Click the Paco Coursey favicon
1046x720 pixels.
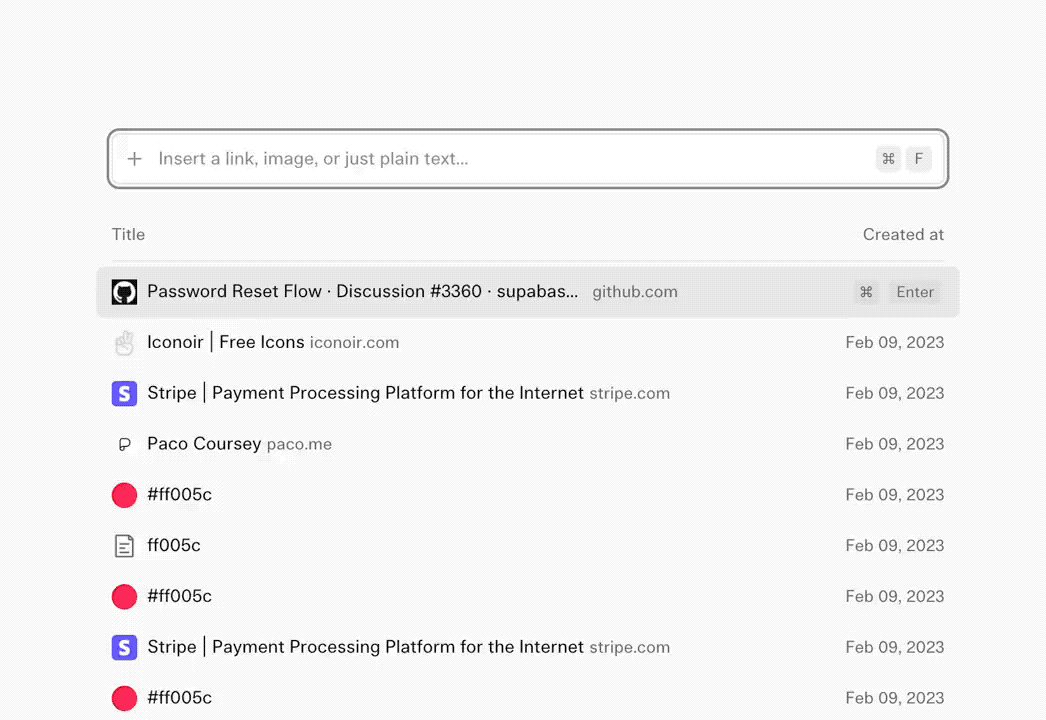[x=124, y=444]
